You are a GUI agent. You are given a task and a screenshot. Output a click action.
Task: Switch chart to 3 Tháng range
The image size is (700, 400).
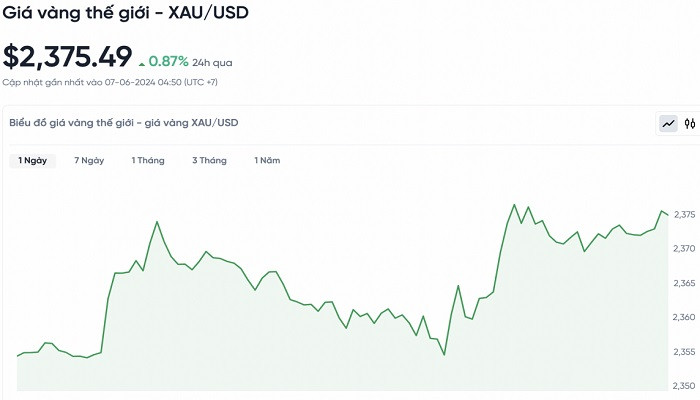(x=209, y=160)
